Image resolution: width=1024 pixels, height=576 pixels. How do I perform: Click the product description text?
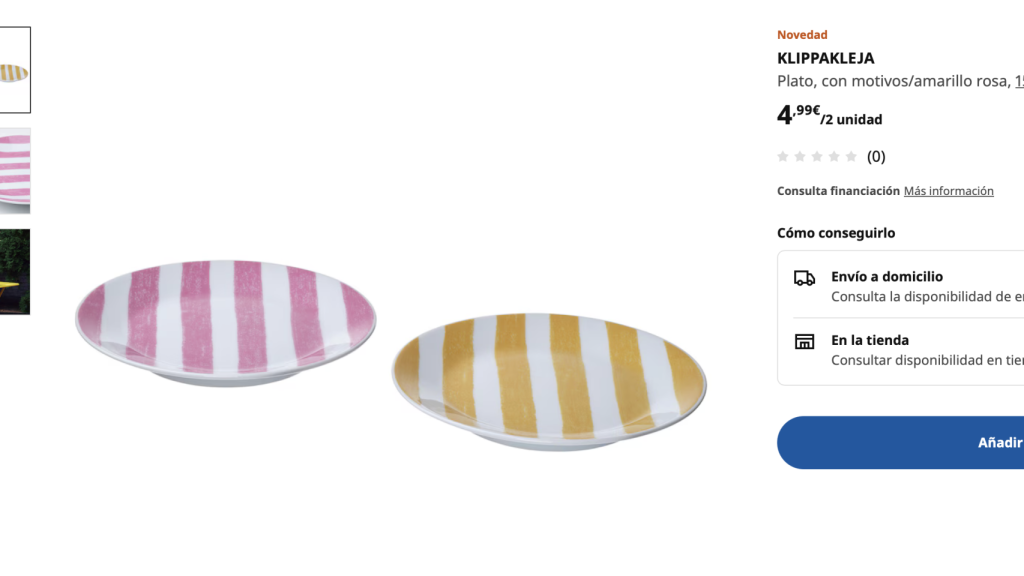(x=890, y=81)
